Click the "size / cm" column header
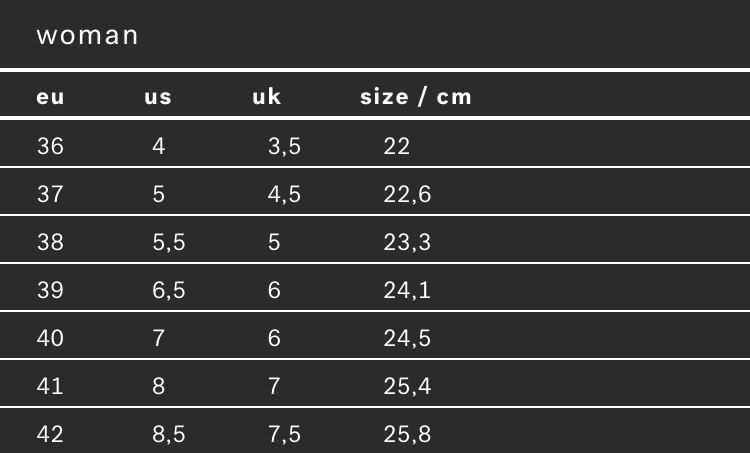The width and height of the screenshot is (750, 453). pyautogui.click(x=415, y=97)
